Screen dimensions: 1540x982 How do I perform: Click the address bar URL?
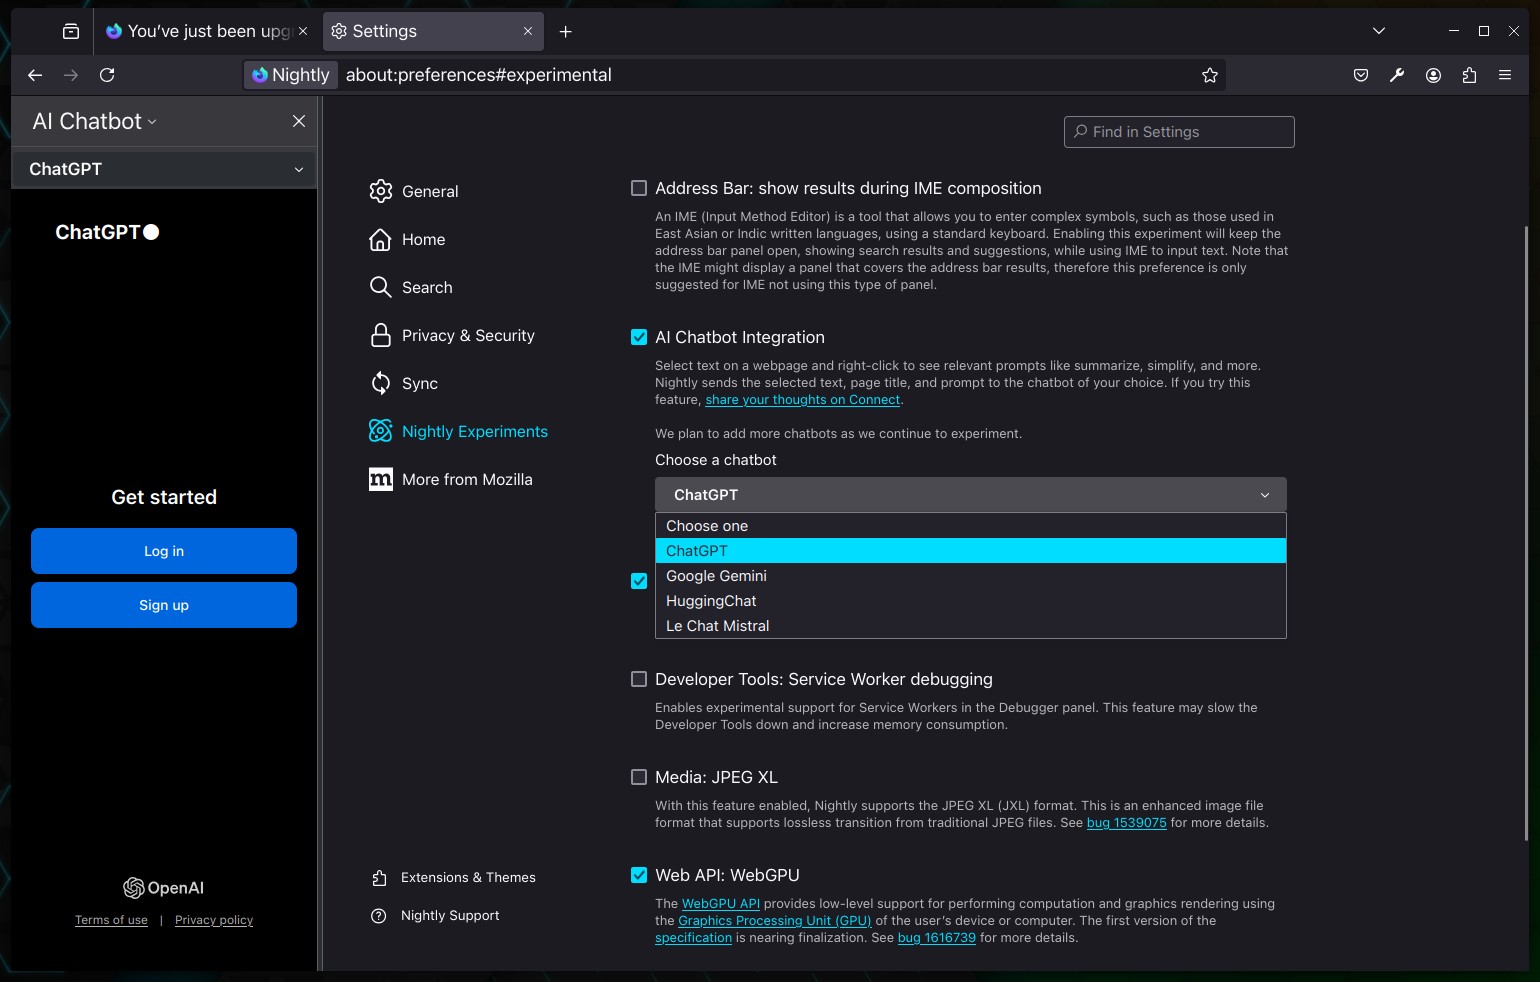click(x=479, y=75)
